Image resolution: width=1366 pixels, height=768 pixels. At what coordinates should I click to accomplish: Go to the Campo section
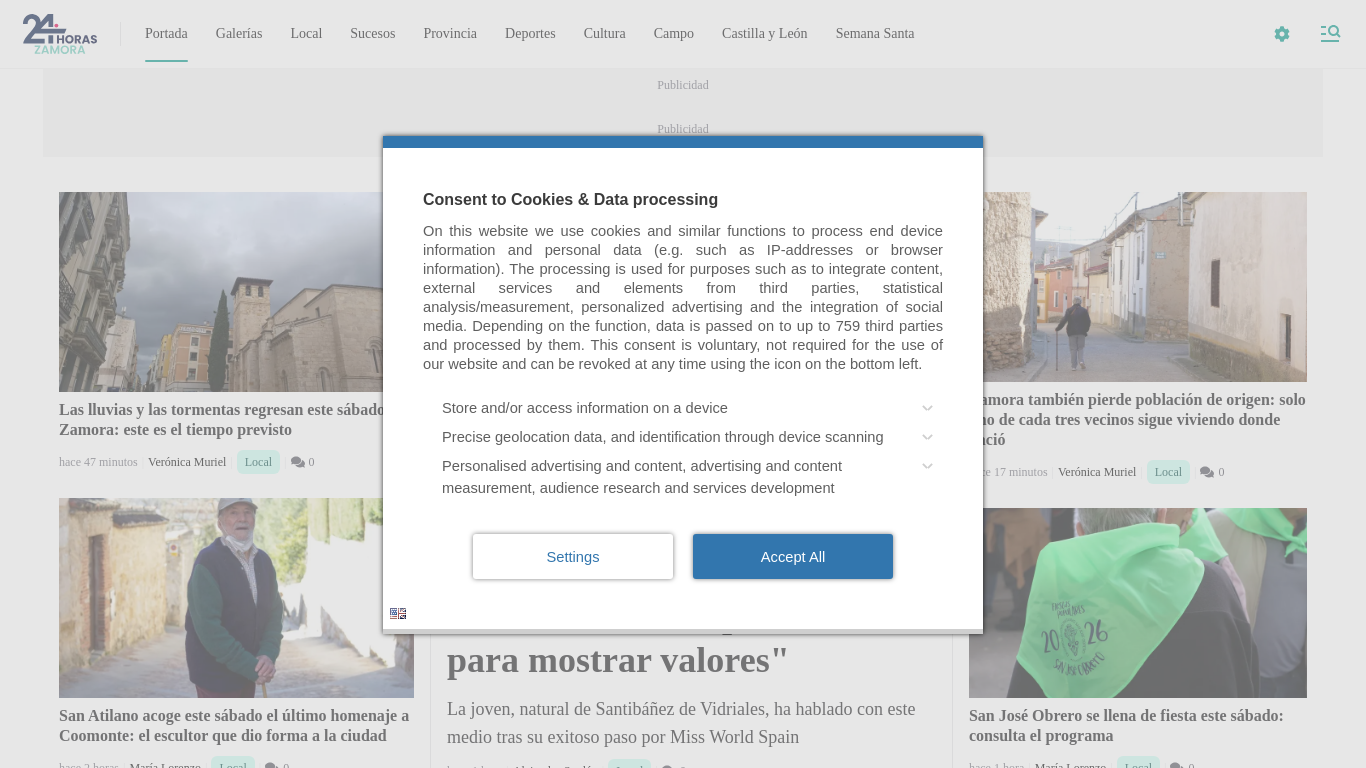coord(674,34)
